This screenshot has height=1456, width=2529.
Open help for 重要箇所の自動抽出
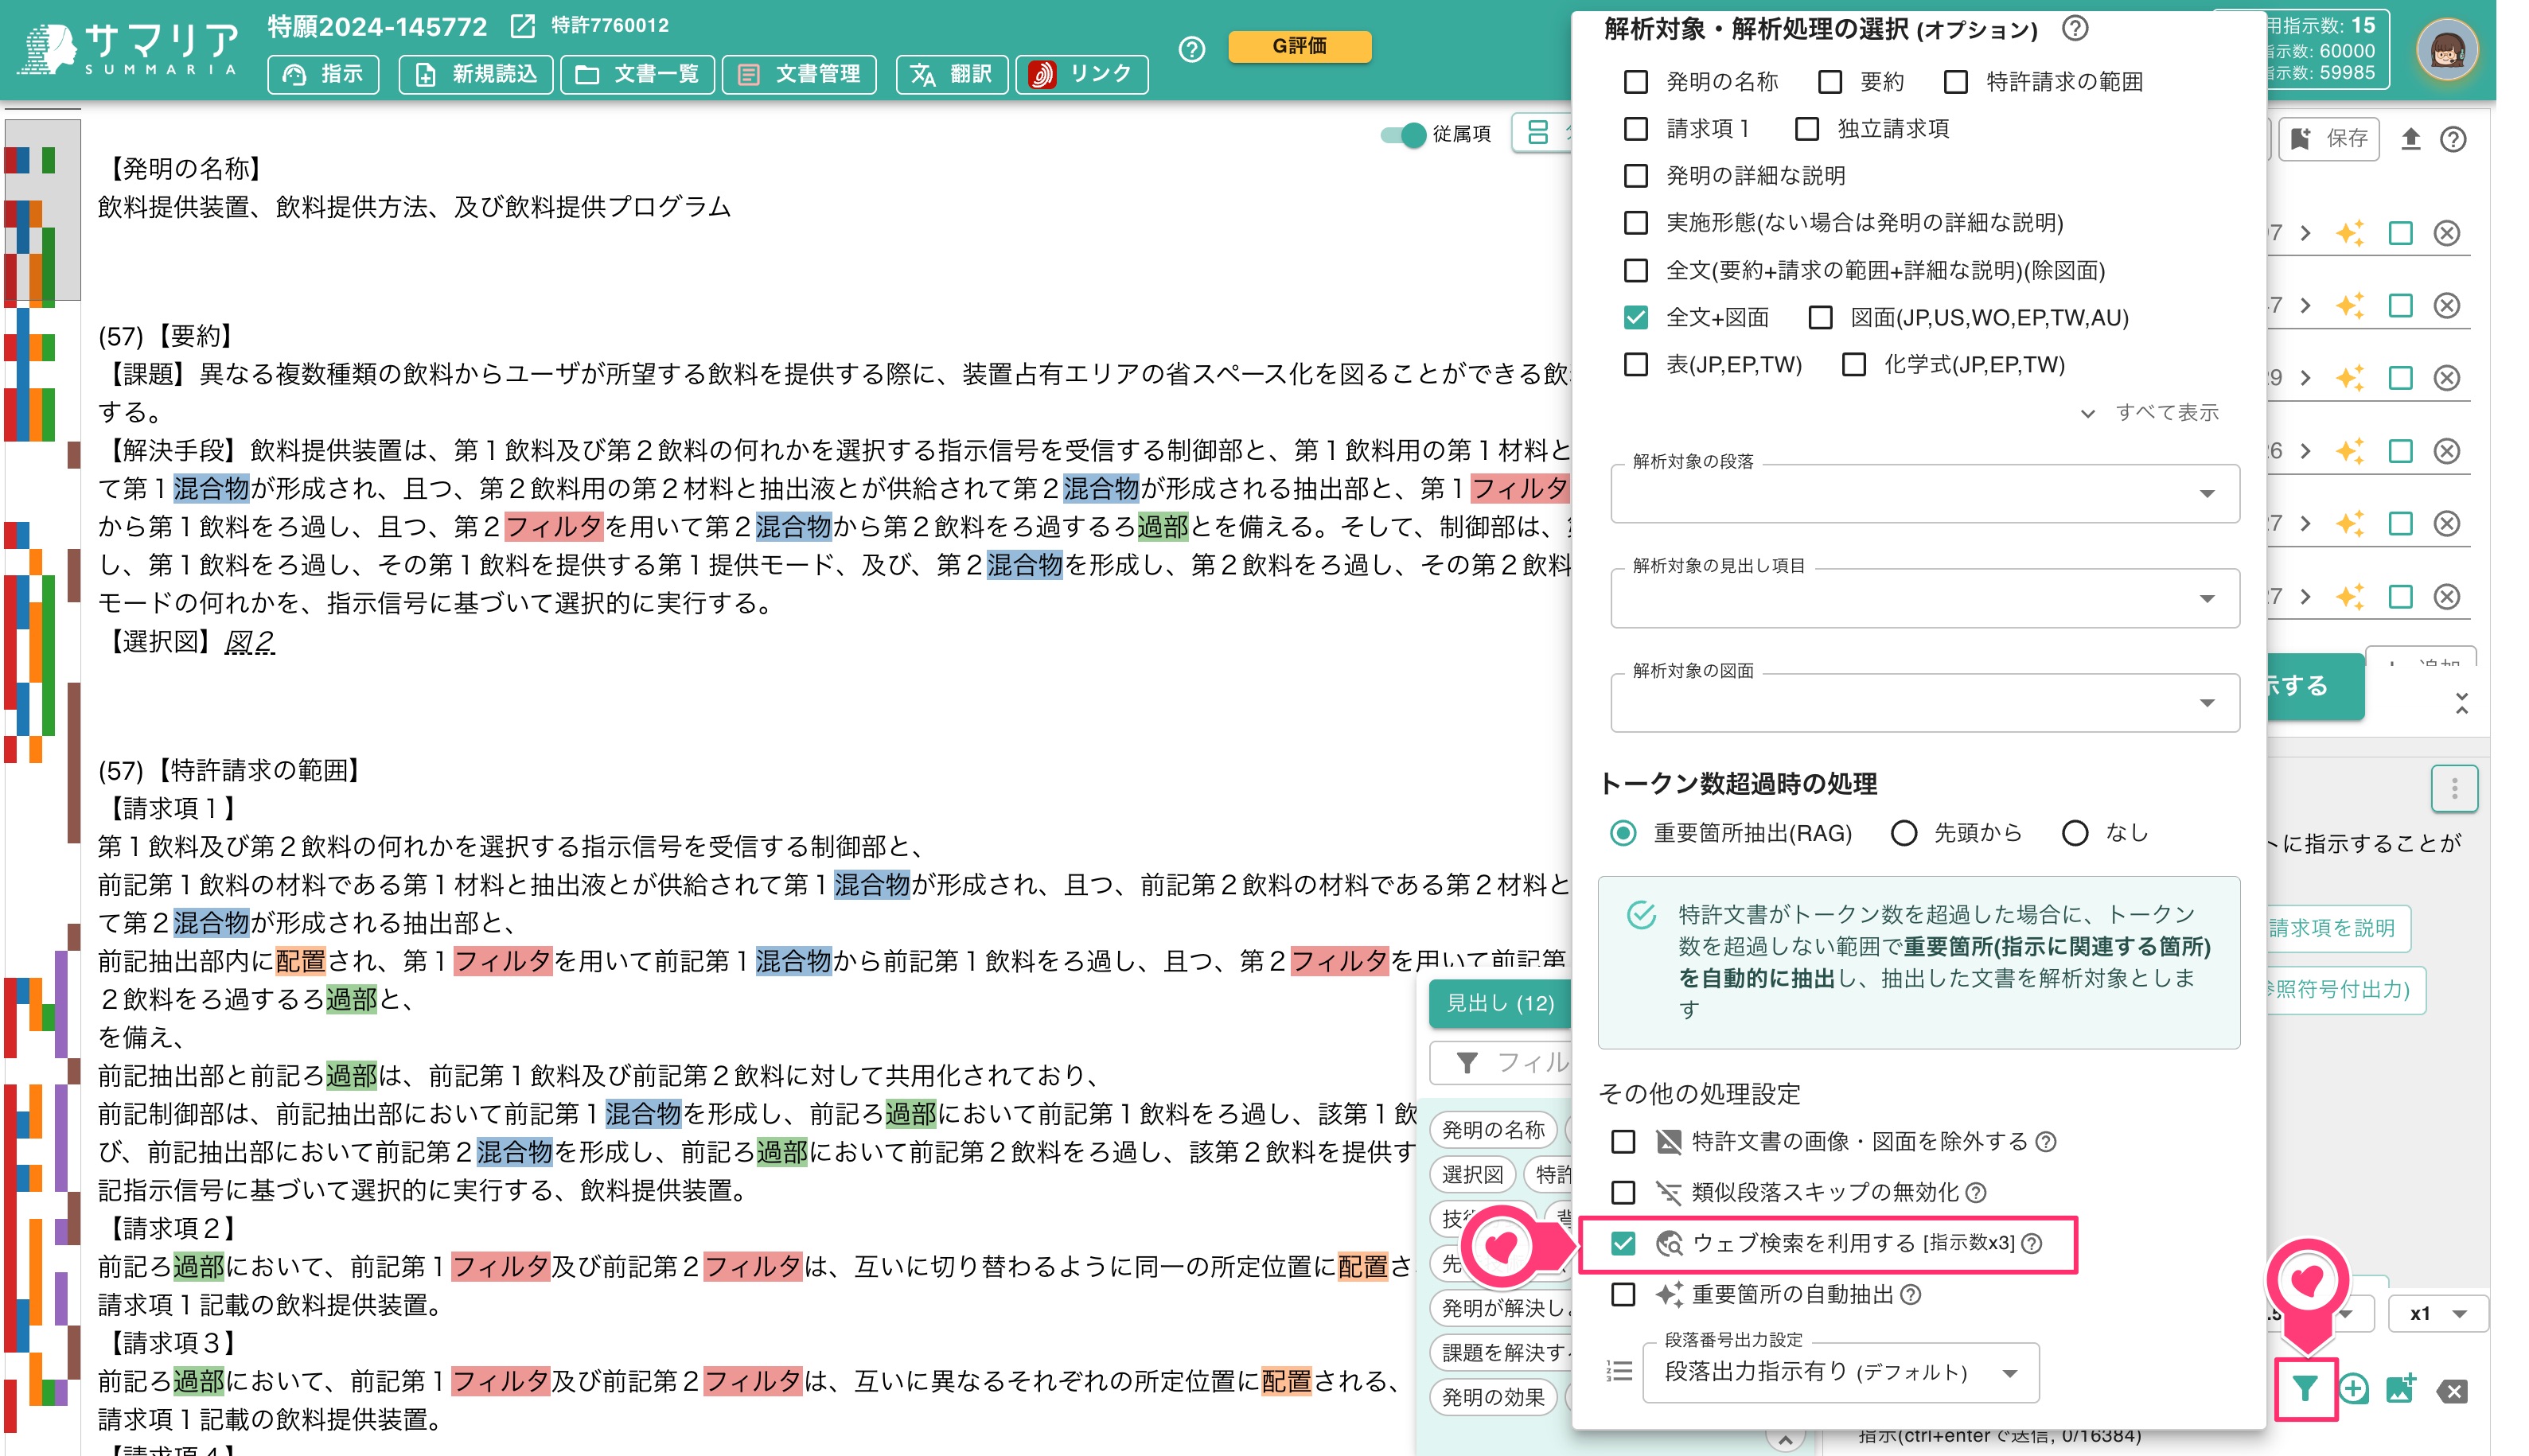click(x=1910, y=1295)
